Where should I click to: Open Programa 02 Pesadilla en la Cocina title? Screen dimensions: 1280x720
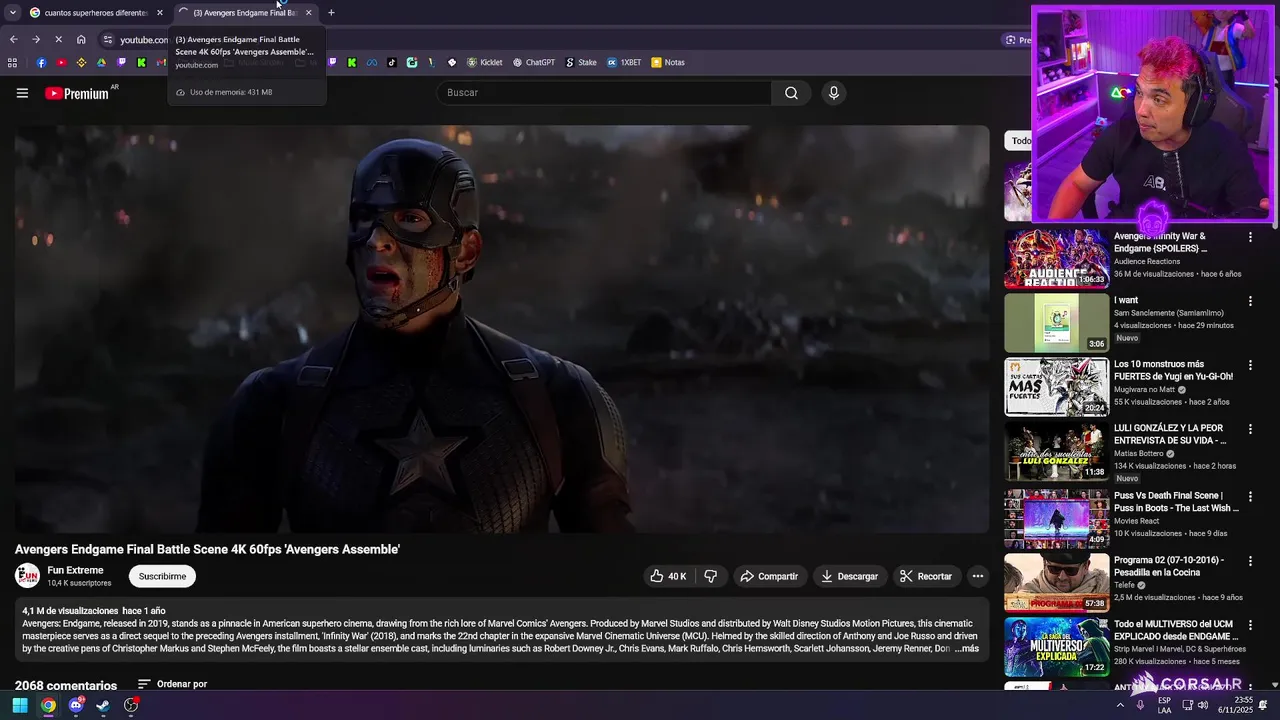1169,566
